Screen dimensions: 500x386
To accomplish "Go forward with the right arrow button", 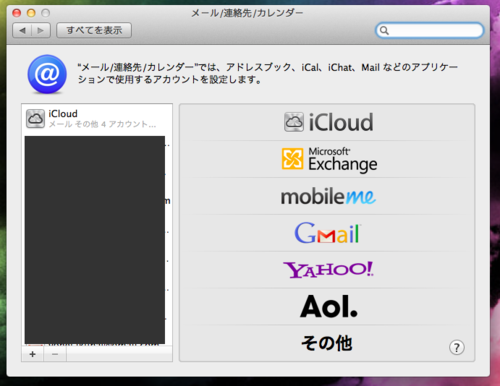I will [41, 30].
